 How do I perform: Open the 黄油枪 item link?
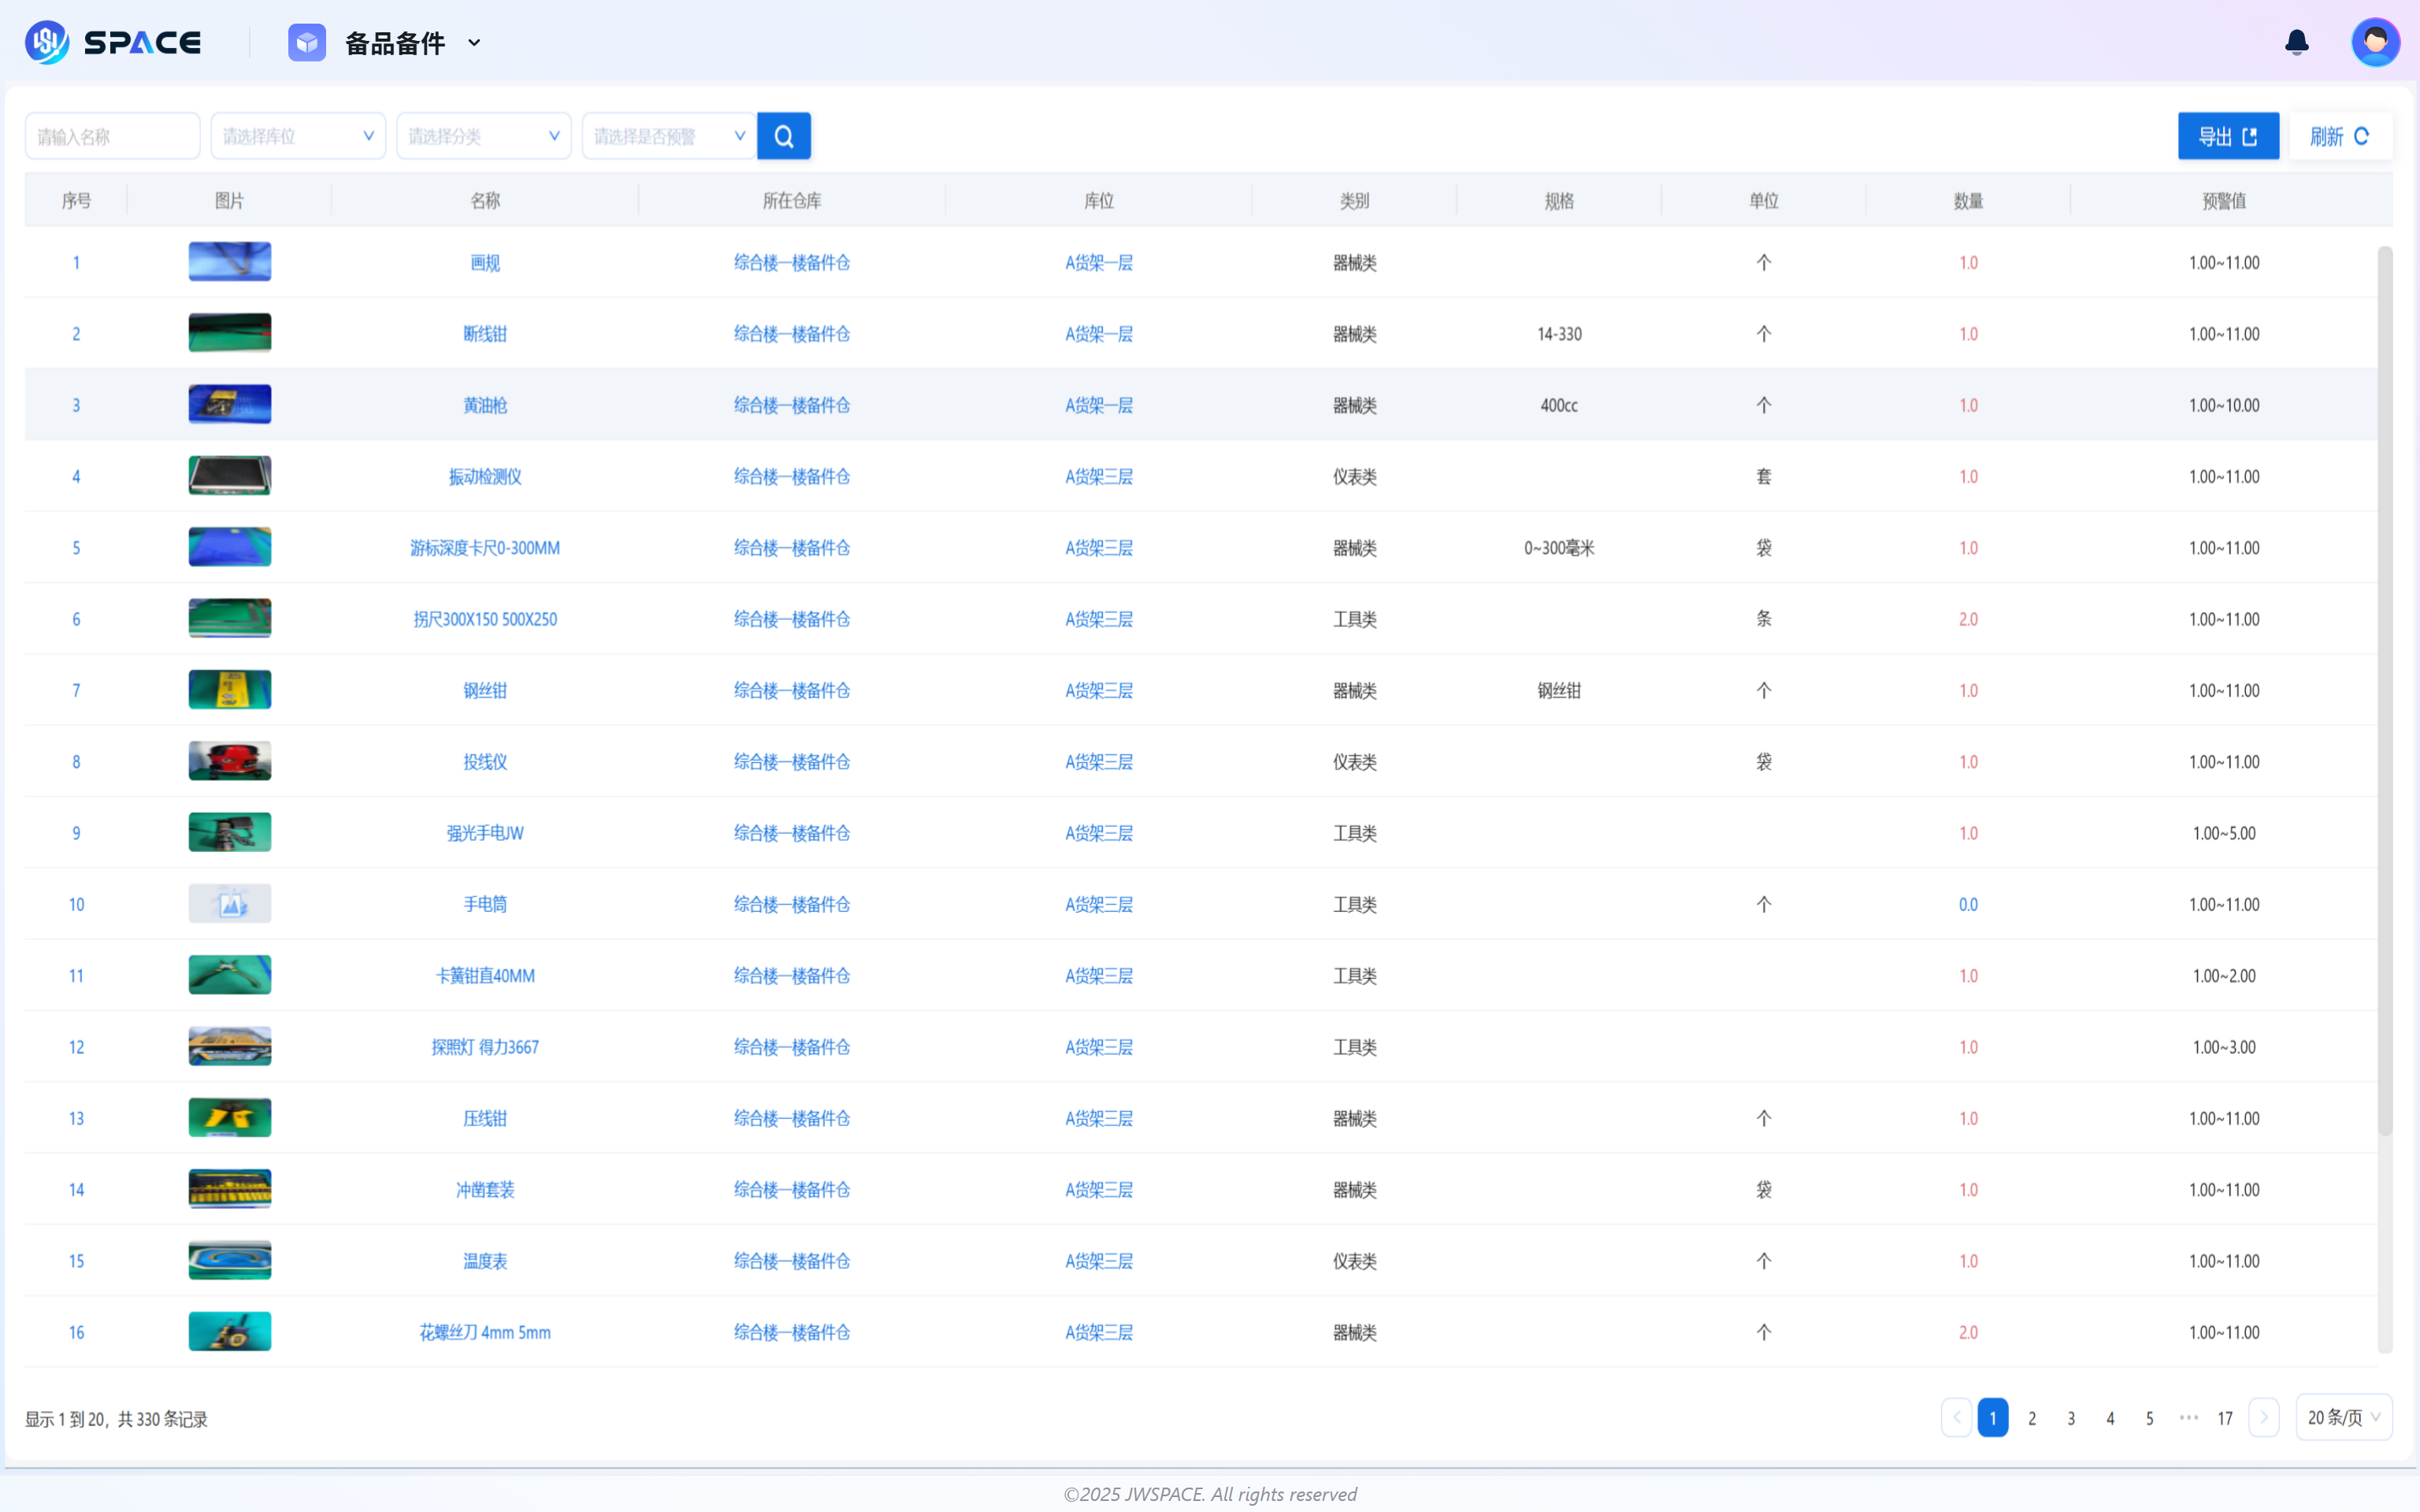click(485, 405)
